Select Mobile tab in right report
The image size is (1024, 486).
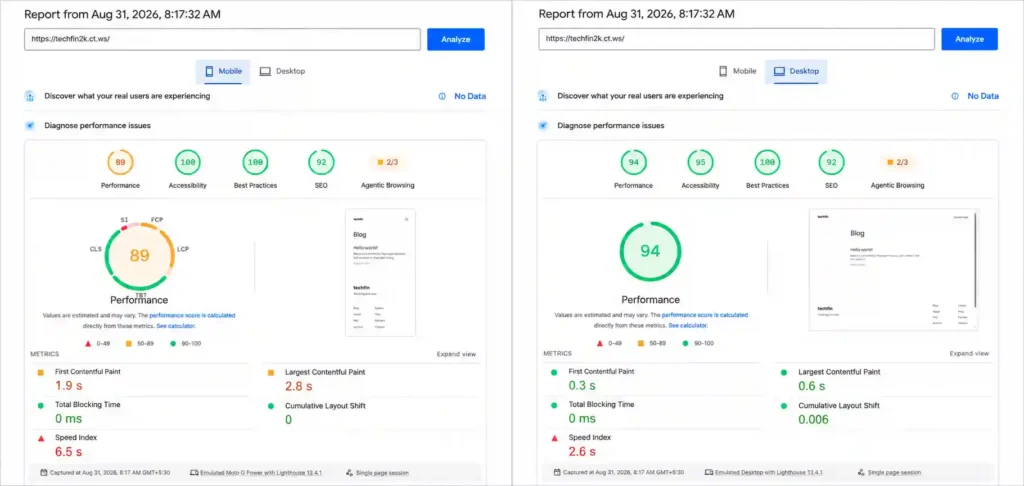737,71
